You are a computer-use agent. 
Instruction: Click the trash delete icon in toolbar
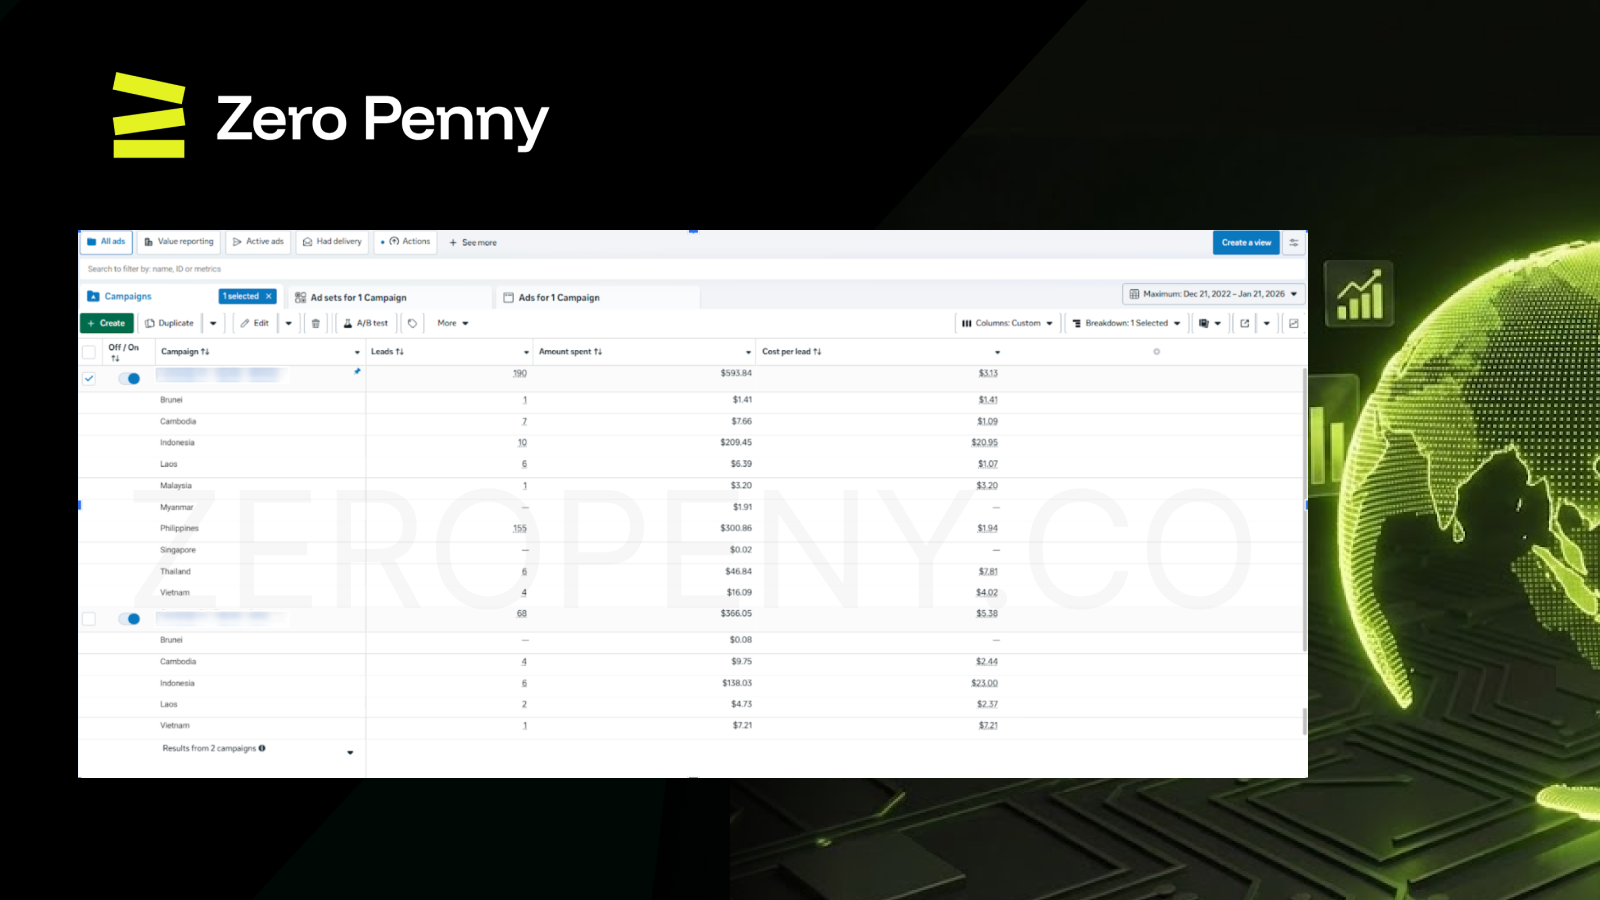[x=316, y=323]
